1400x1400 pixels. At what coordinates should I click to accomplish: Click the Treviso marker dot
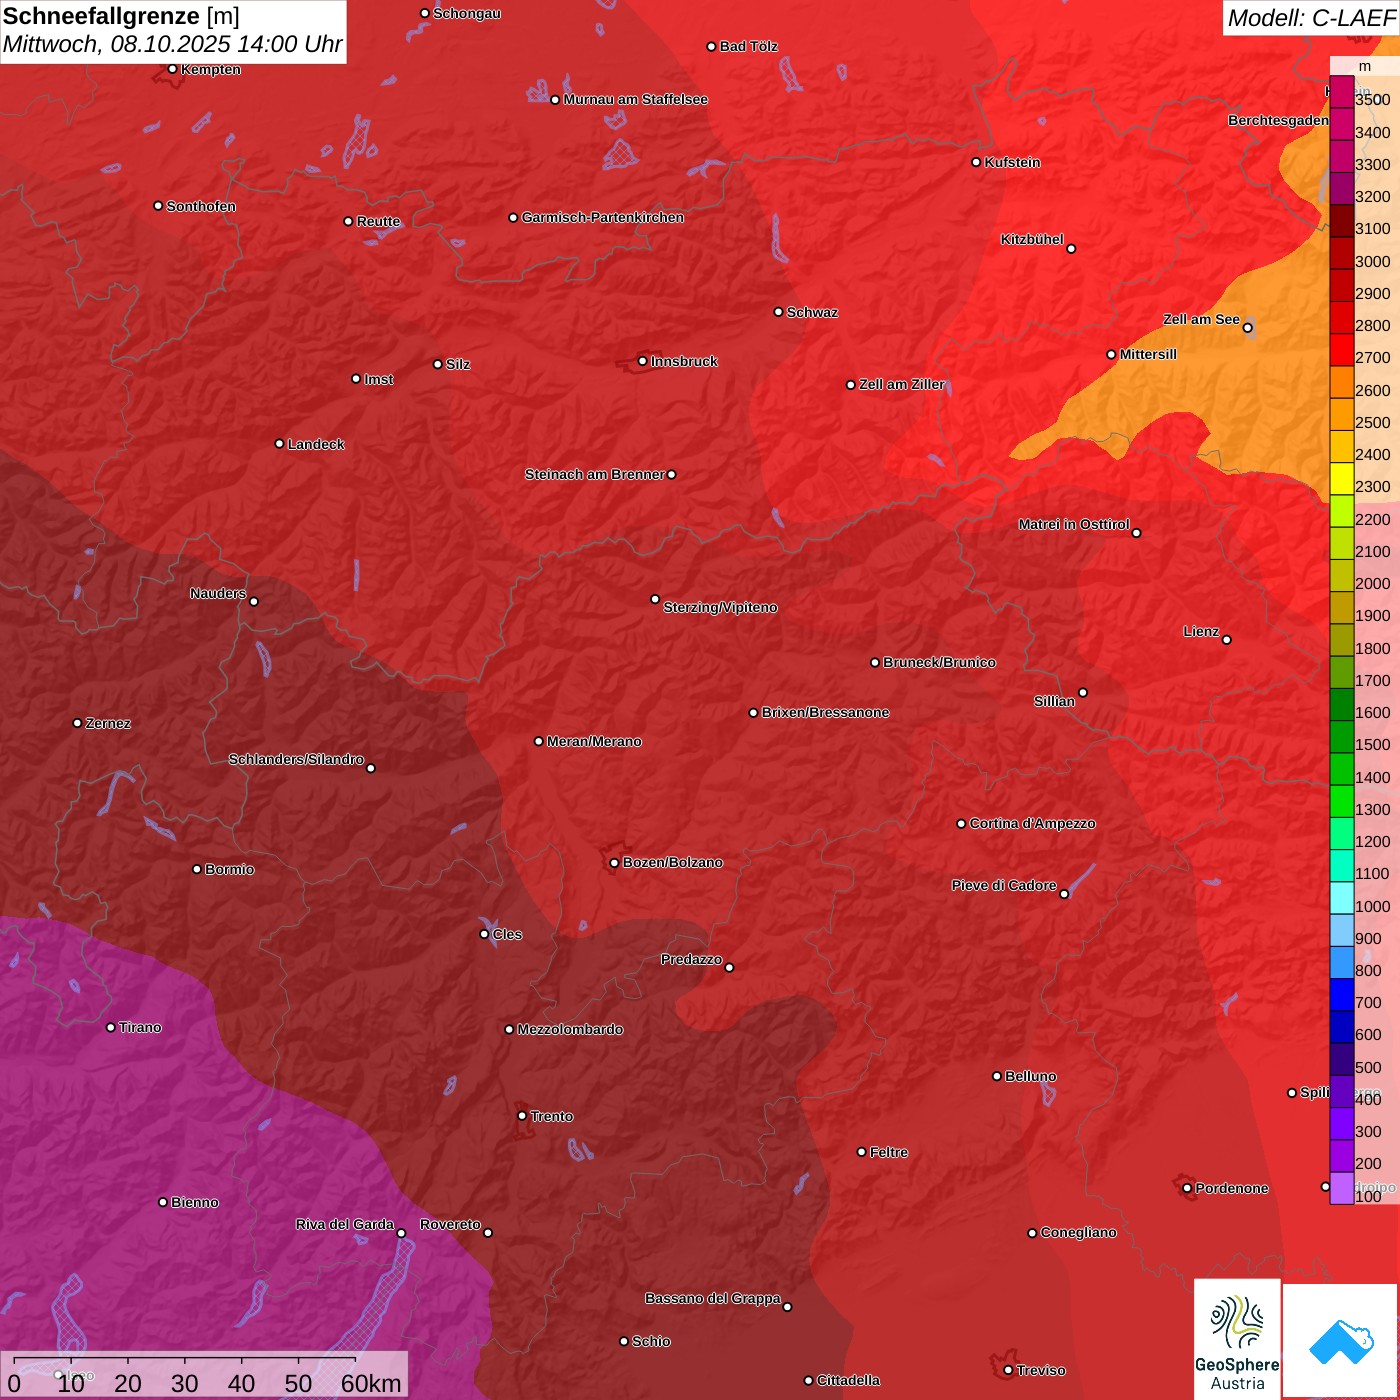coord(1008,1370)
